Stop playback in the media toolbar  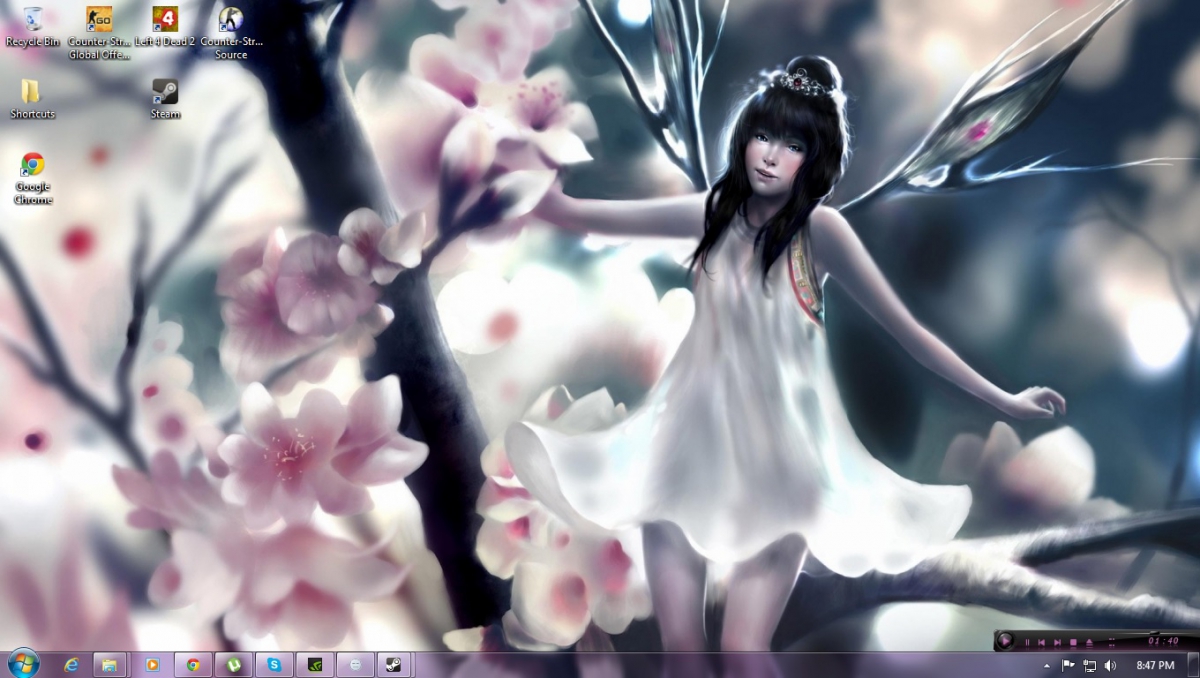1073,642
